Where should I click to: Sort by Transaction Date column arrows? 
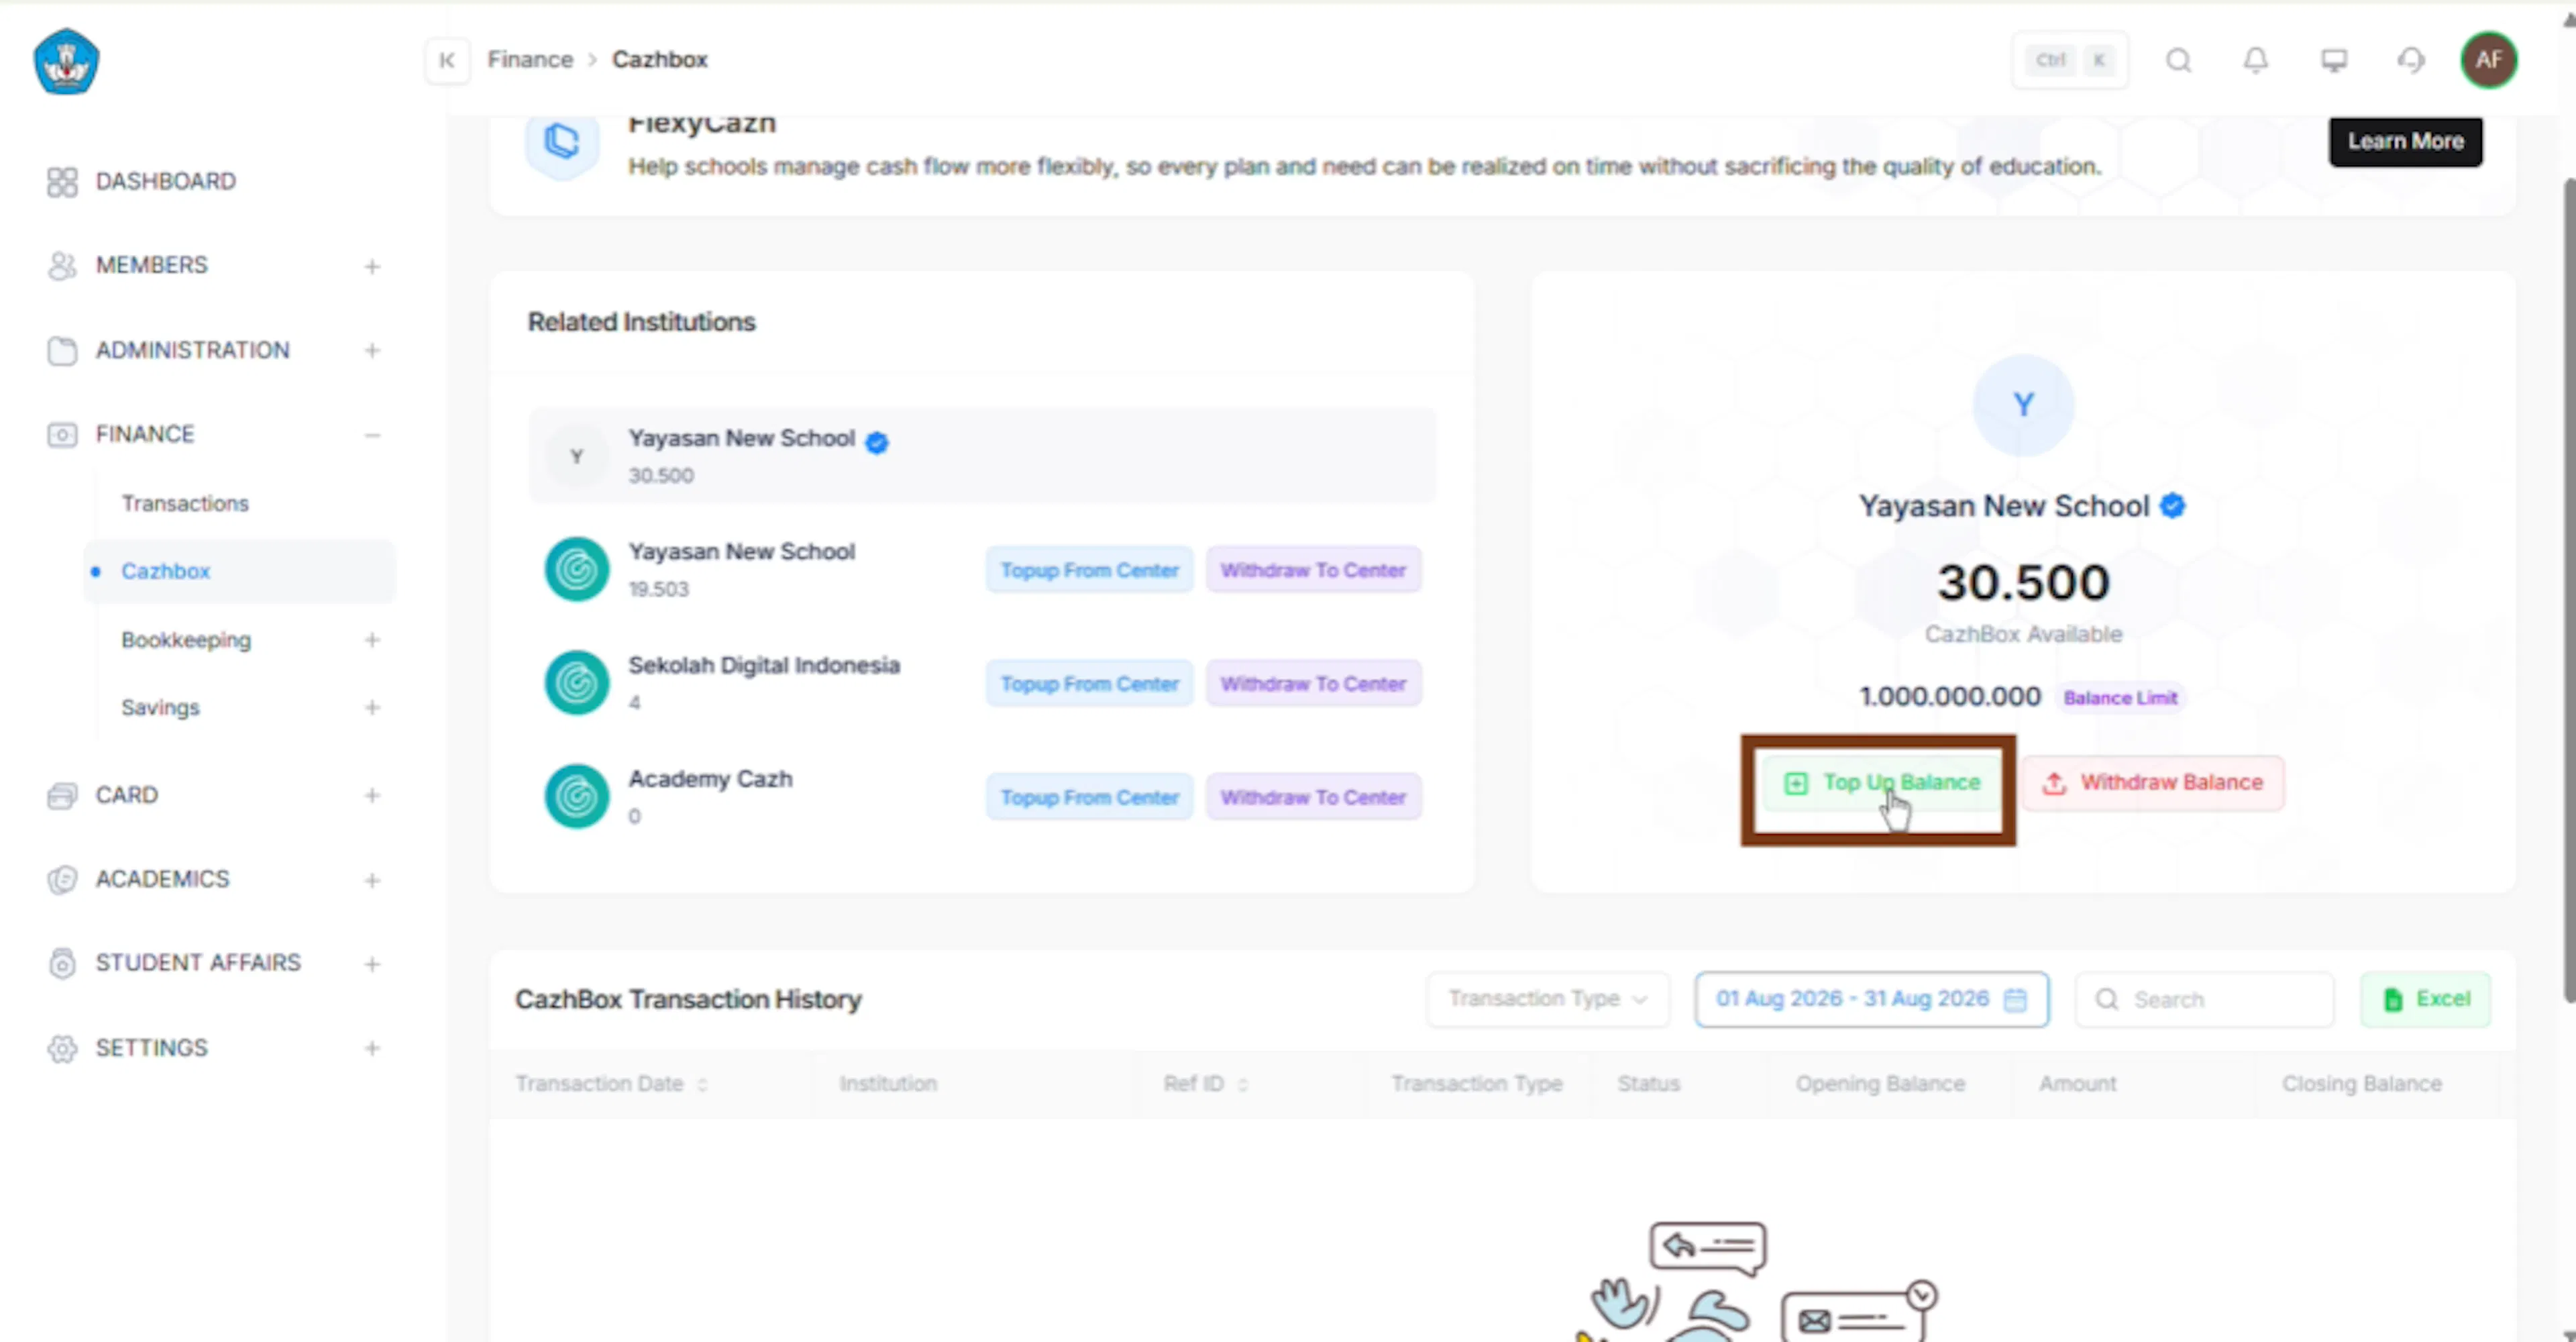point(702,1084)
